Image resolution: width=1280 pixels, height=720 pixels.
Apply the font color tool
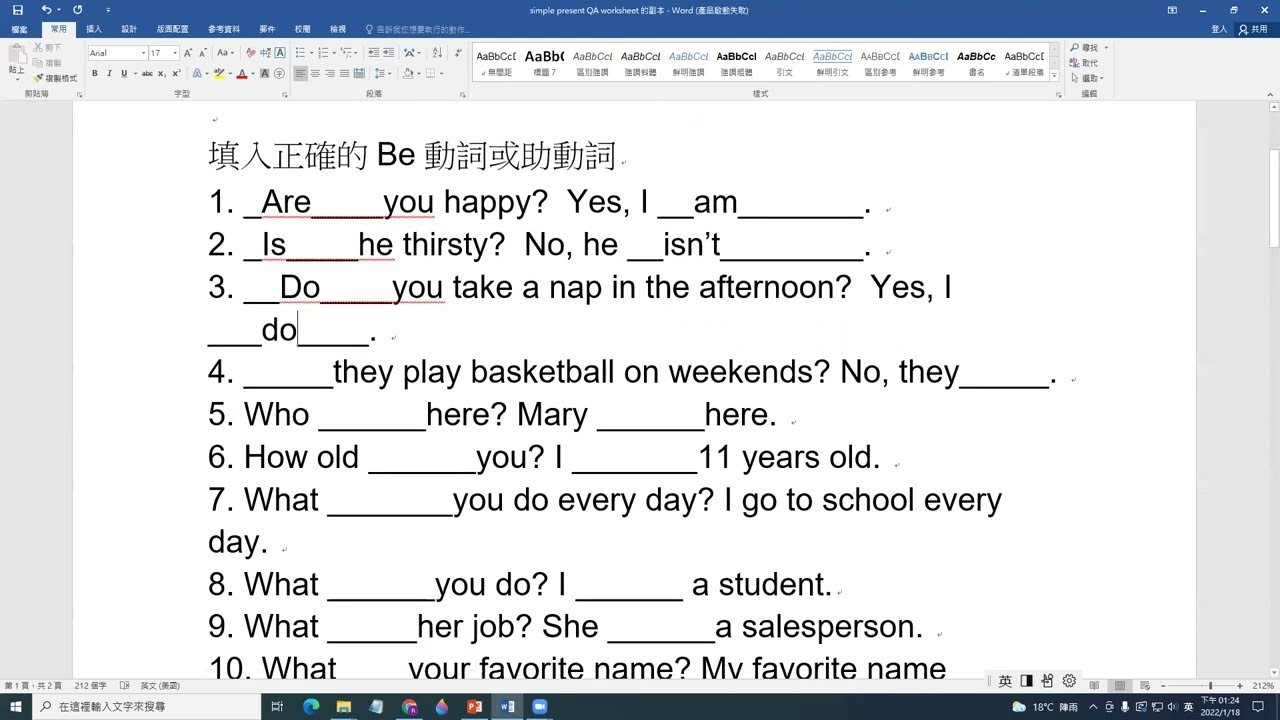(x=240, y=74)
